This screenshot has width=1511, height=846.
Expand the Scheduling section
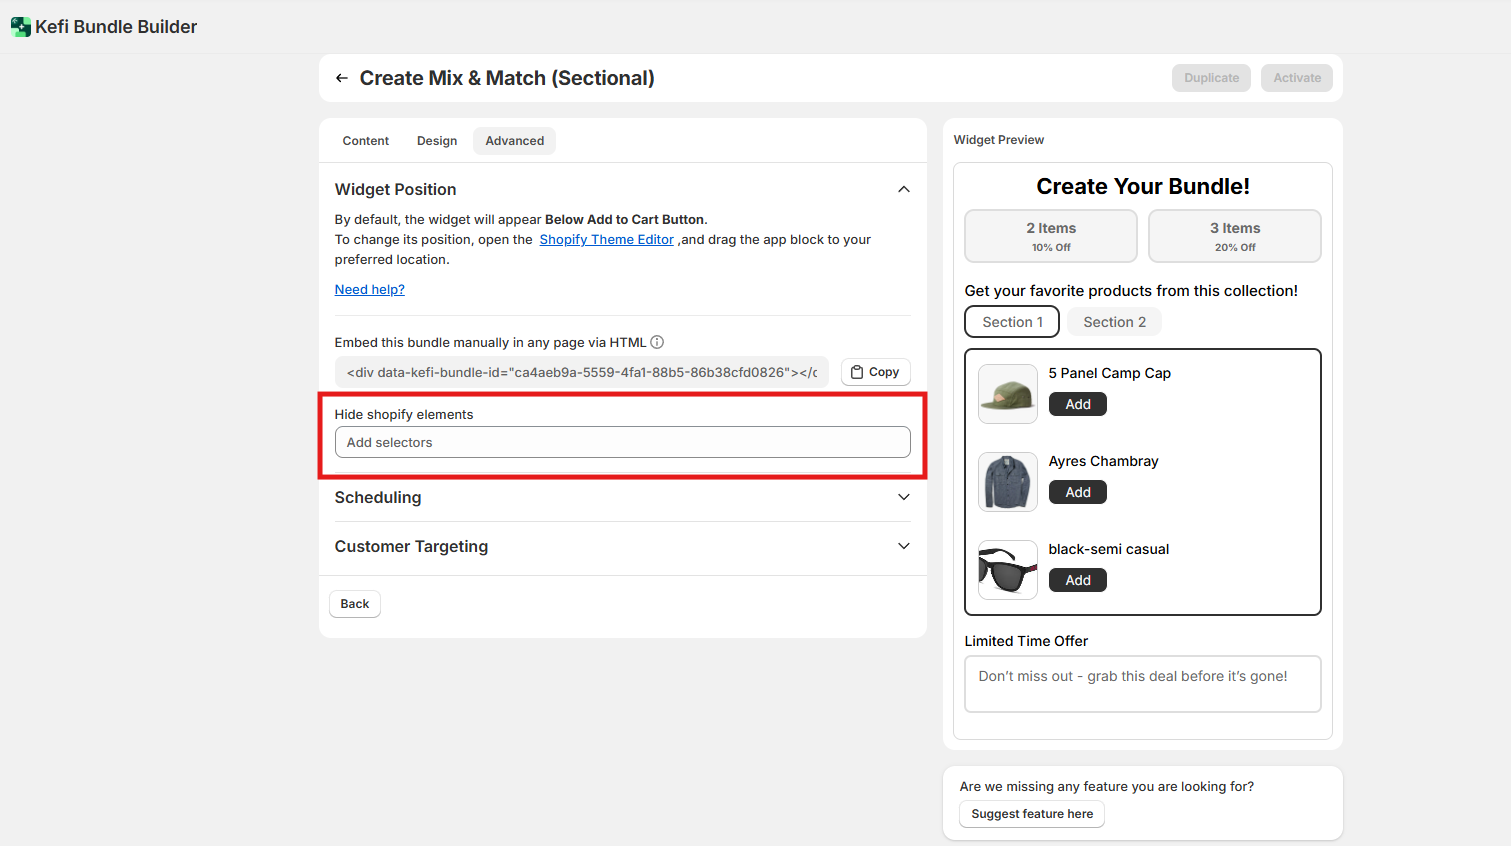903,497
